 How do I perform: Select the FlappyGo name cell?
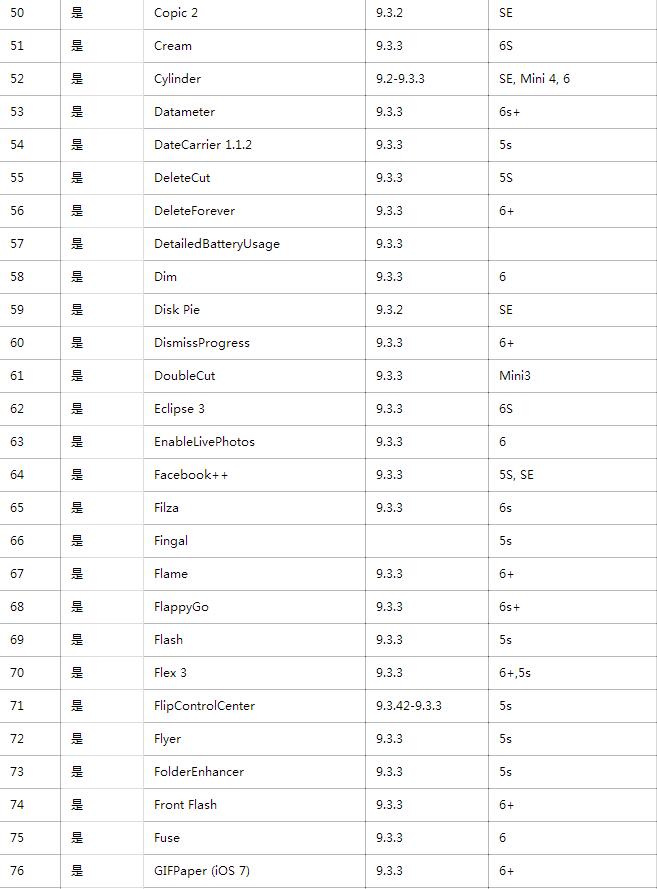pyautogui.click(x=181, y=607)
